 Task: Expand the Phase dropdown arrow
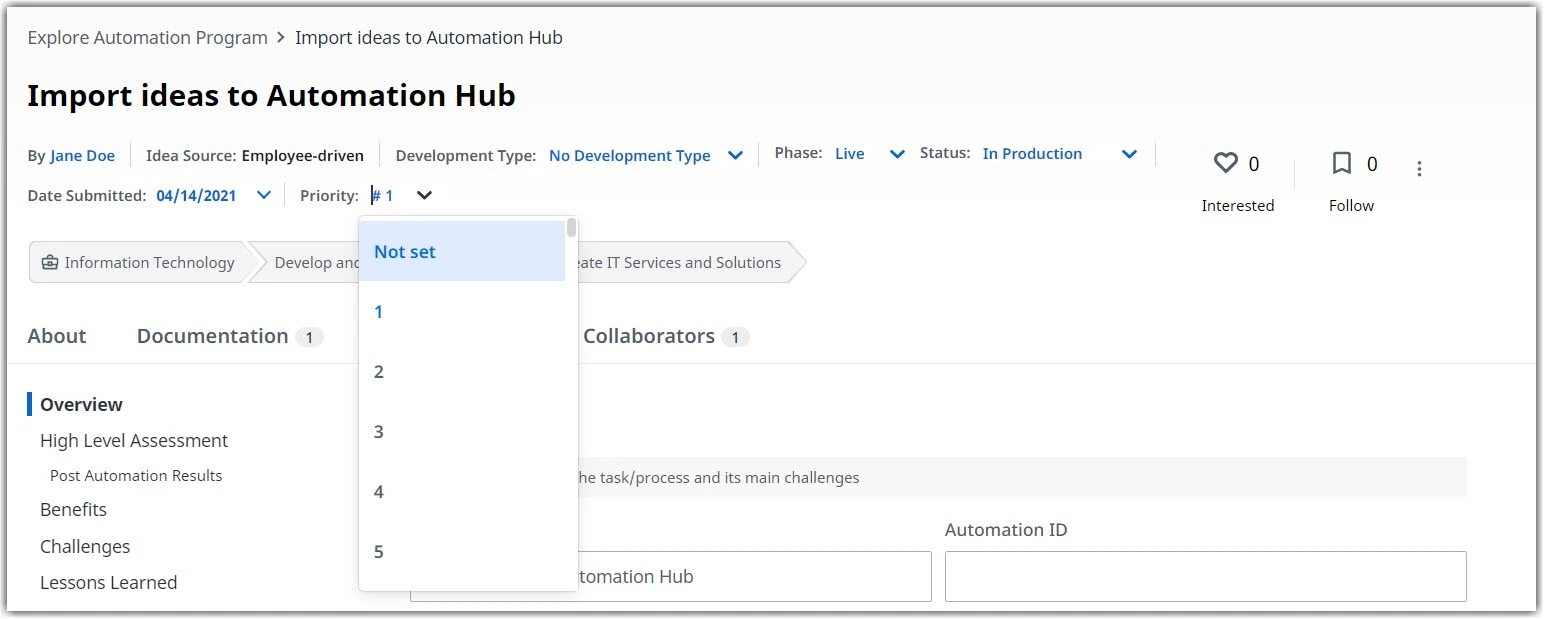click(897, 154)
